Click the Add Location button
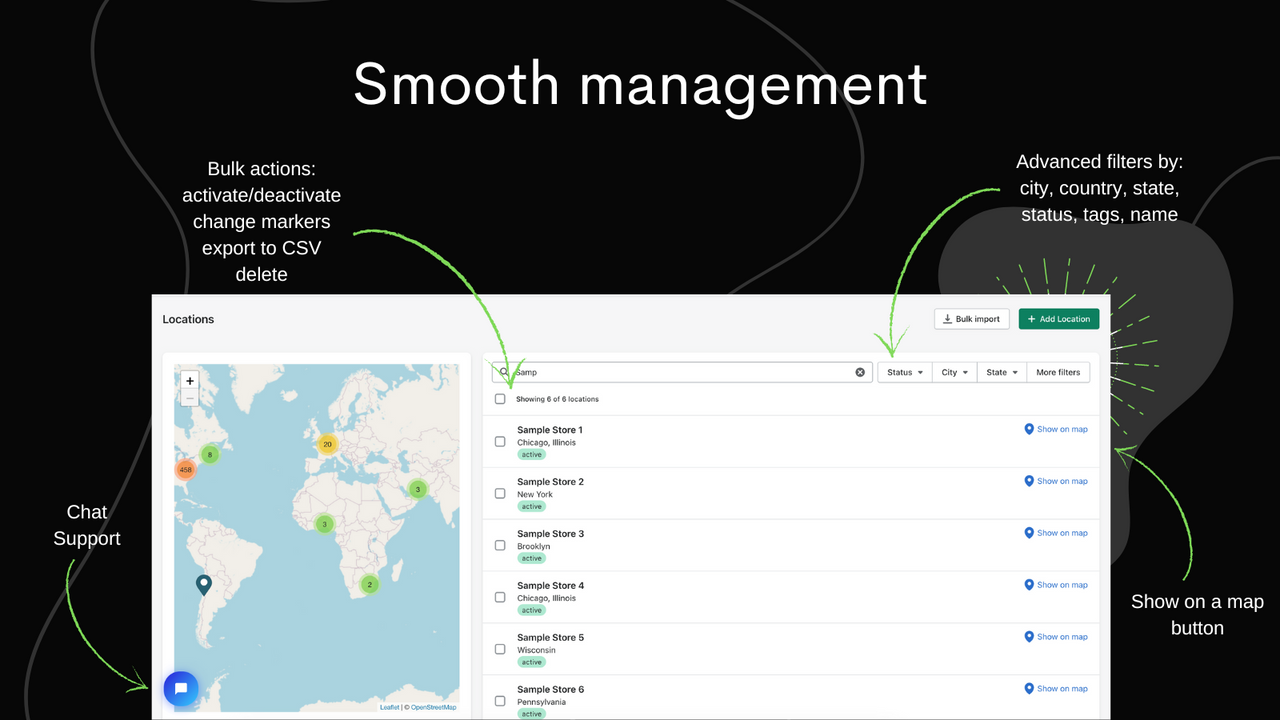Screen dimensions: 1280x720 point(1058,318)
